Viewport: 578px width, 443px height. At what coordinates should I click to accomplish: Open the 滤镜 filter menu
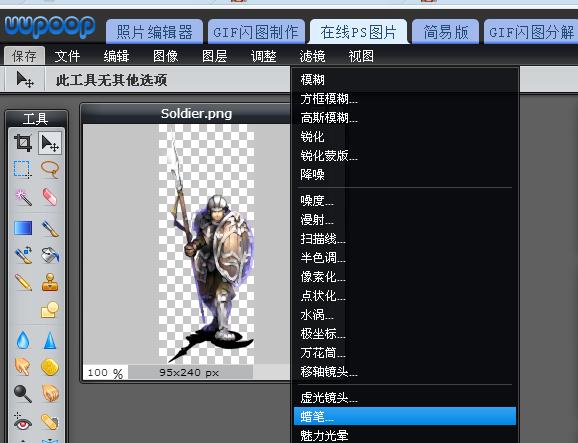(x=312, y=56)
